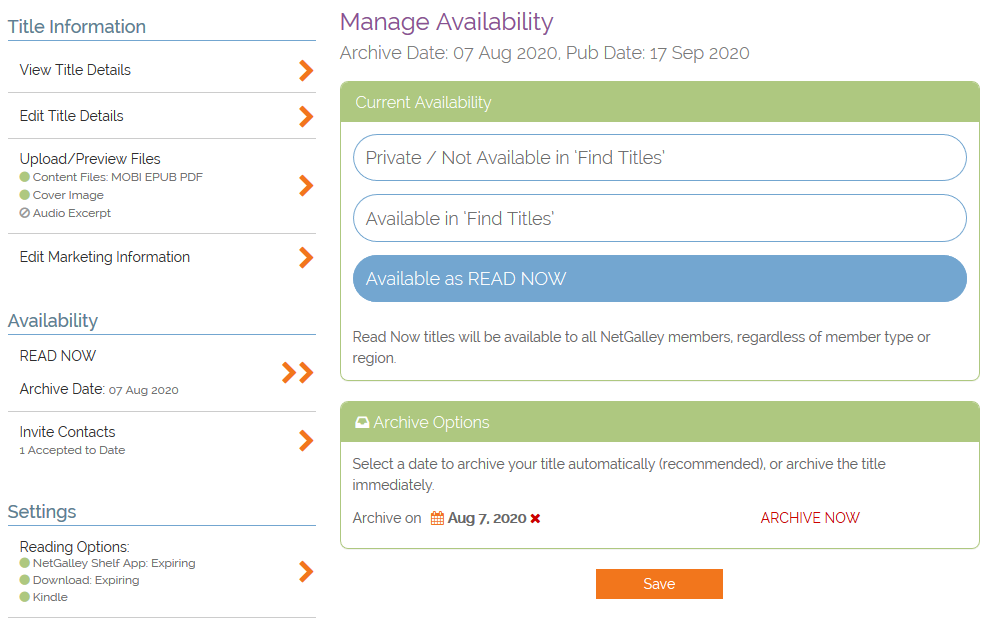
Task: Choose Available as READ NOW option
Action: pos(659,279)
